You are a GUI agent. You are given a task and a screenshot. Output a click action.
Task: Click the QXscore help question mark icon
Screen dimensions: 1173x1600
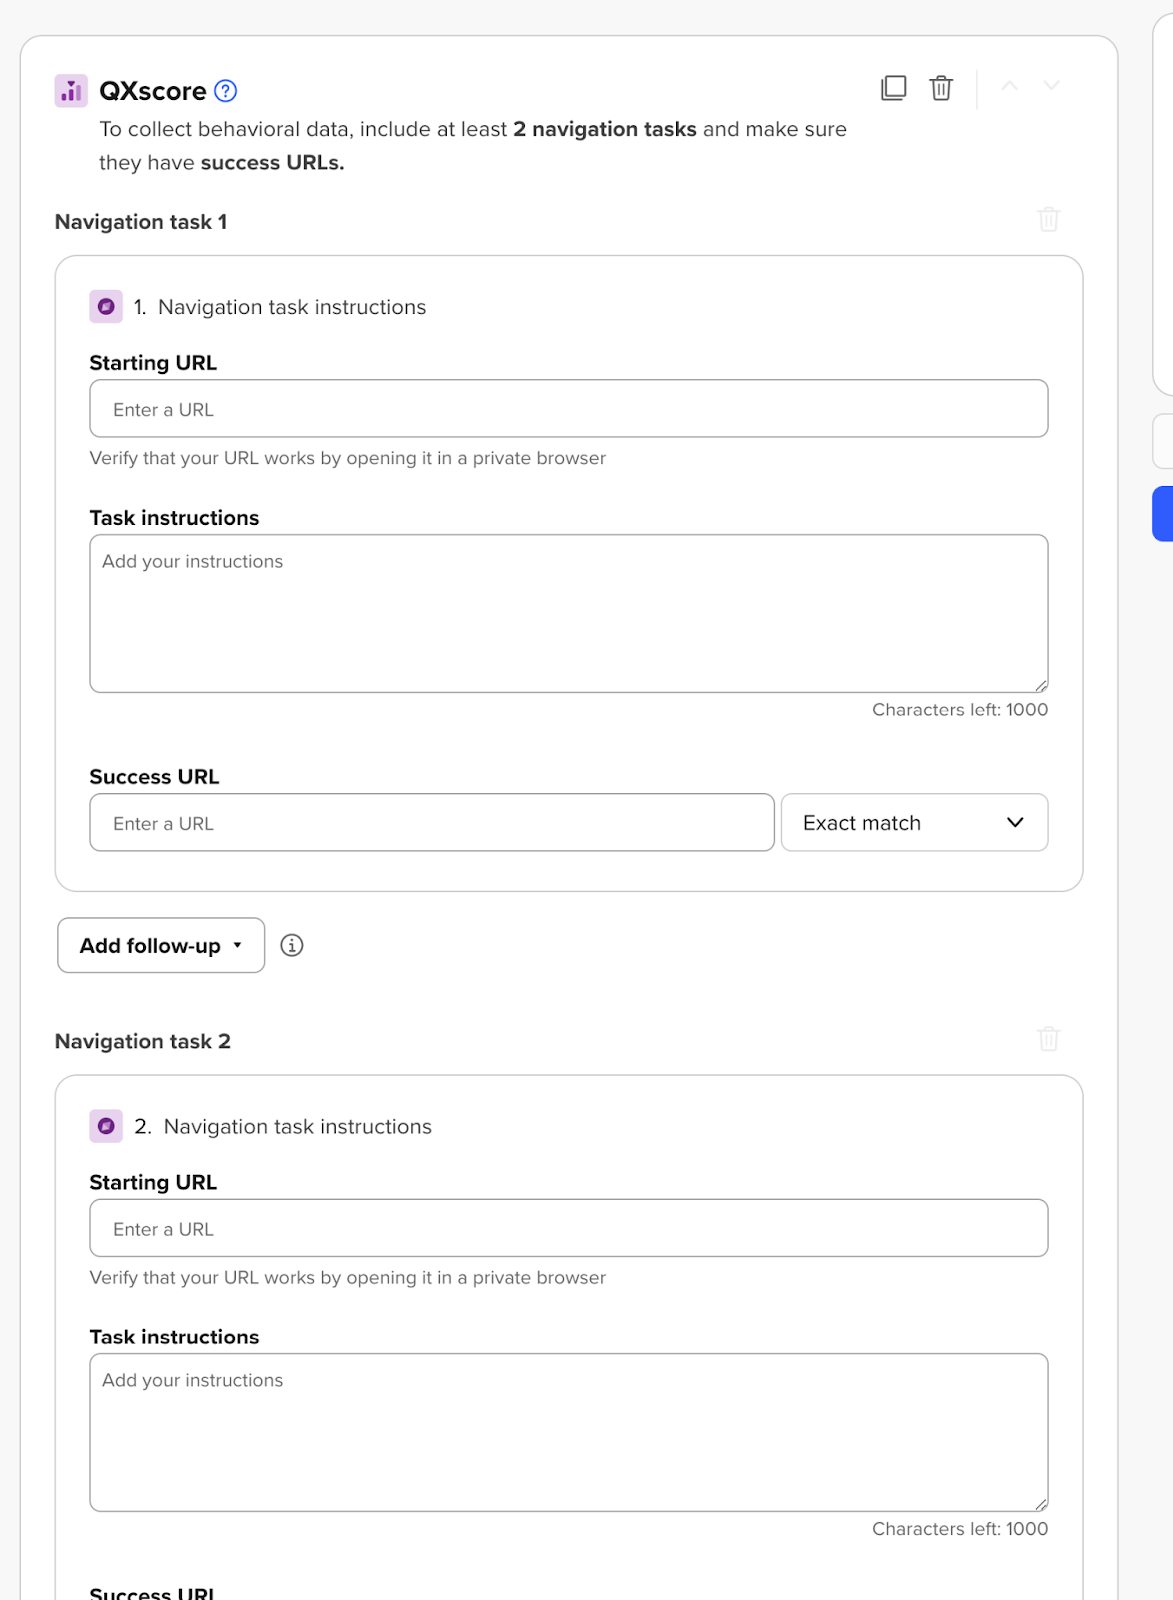pos(226,91)
